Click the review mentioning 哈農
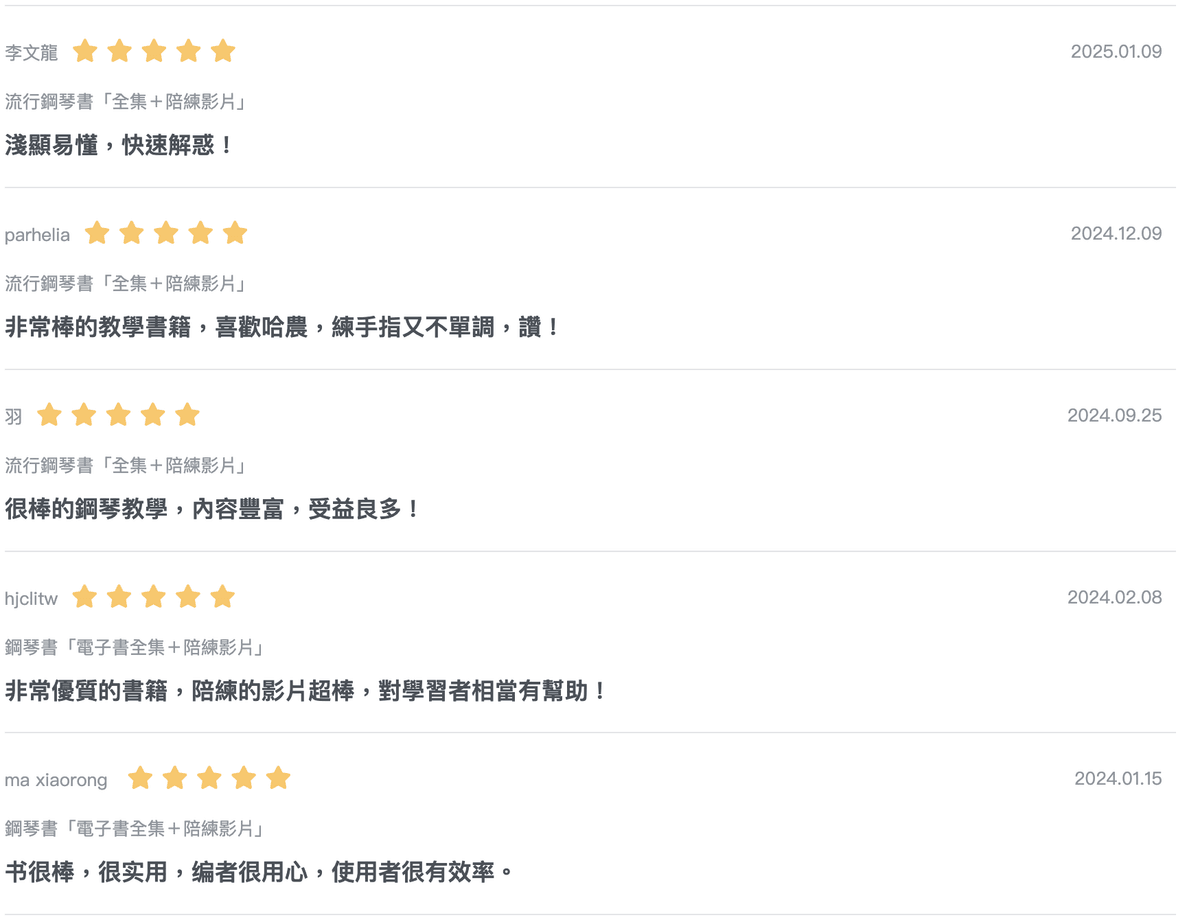1200x920 pixels. click(x=283, y=328)
